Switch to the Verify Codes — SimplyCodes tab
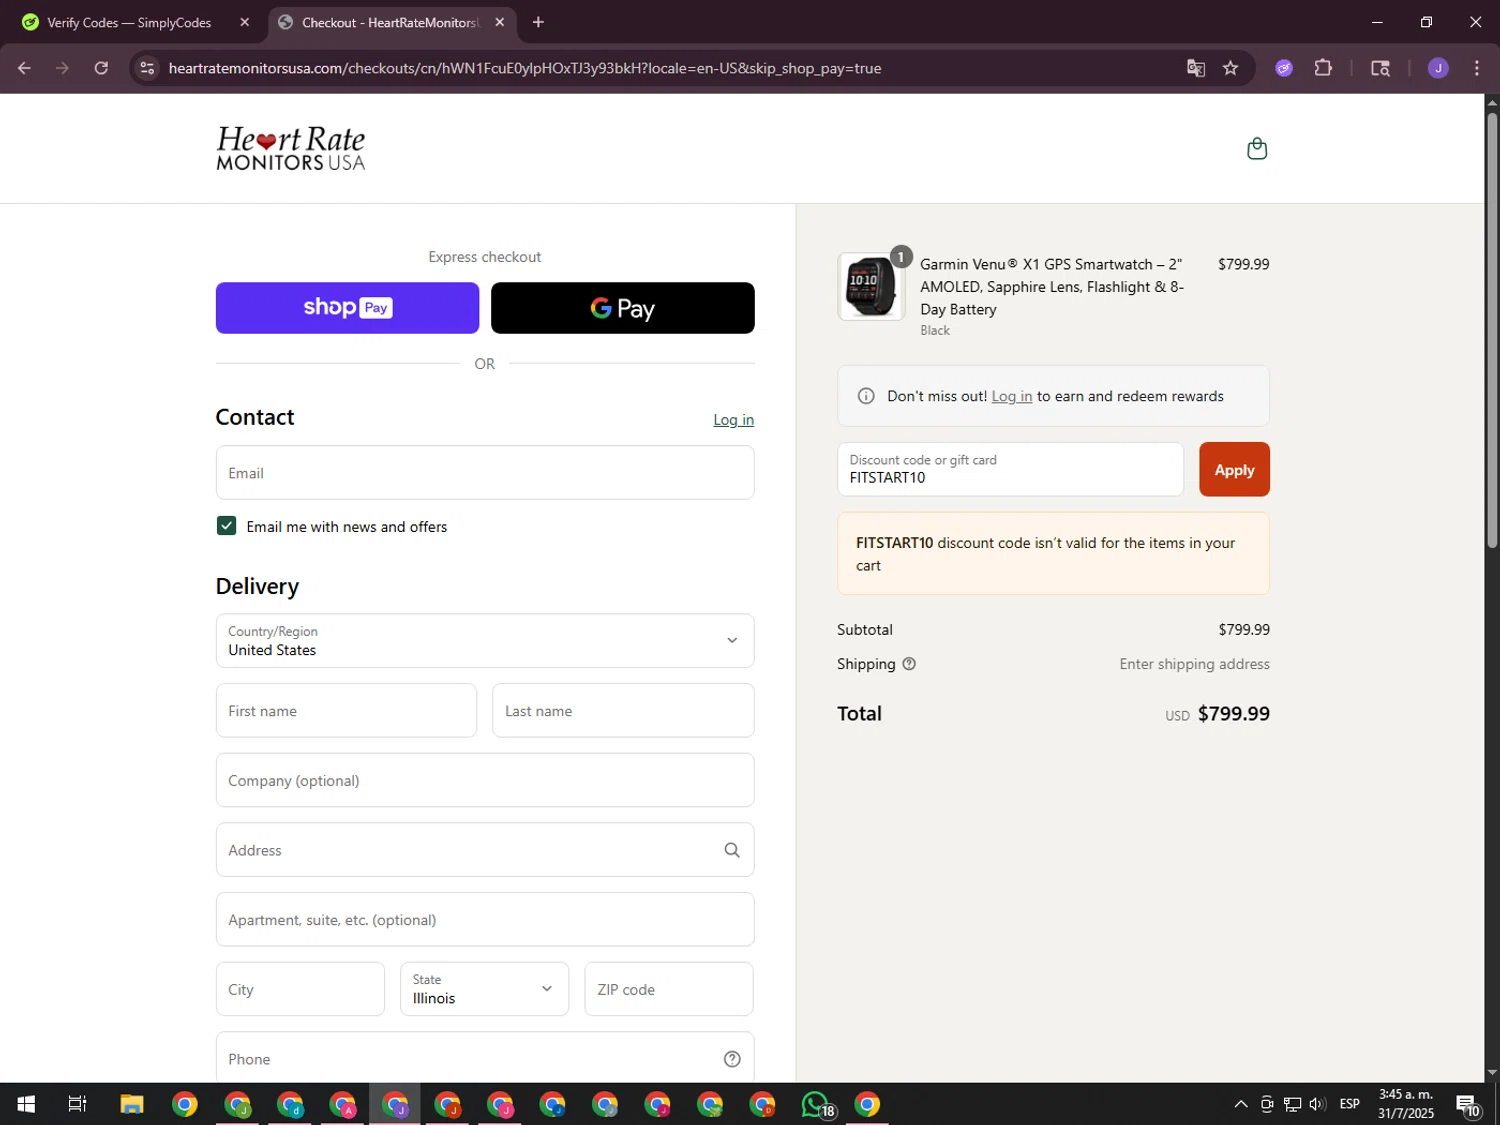 click(129, 22)
